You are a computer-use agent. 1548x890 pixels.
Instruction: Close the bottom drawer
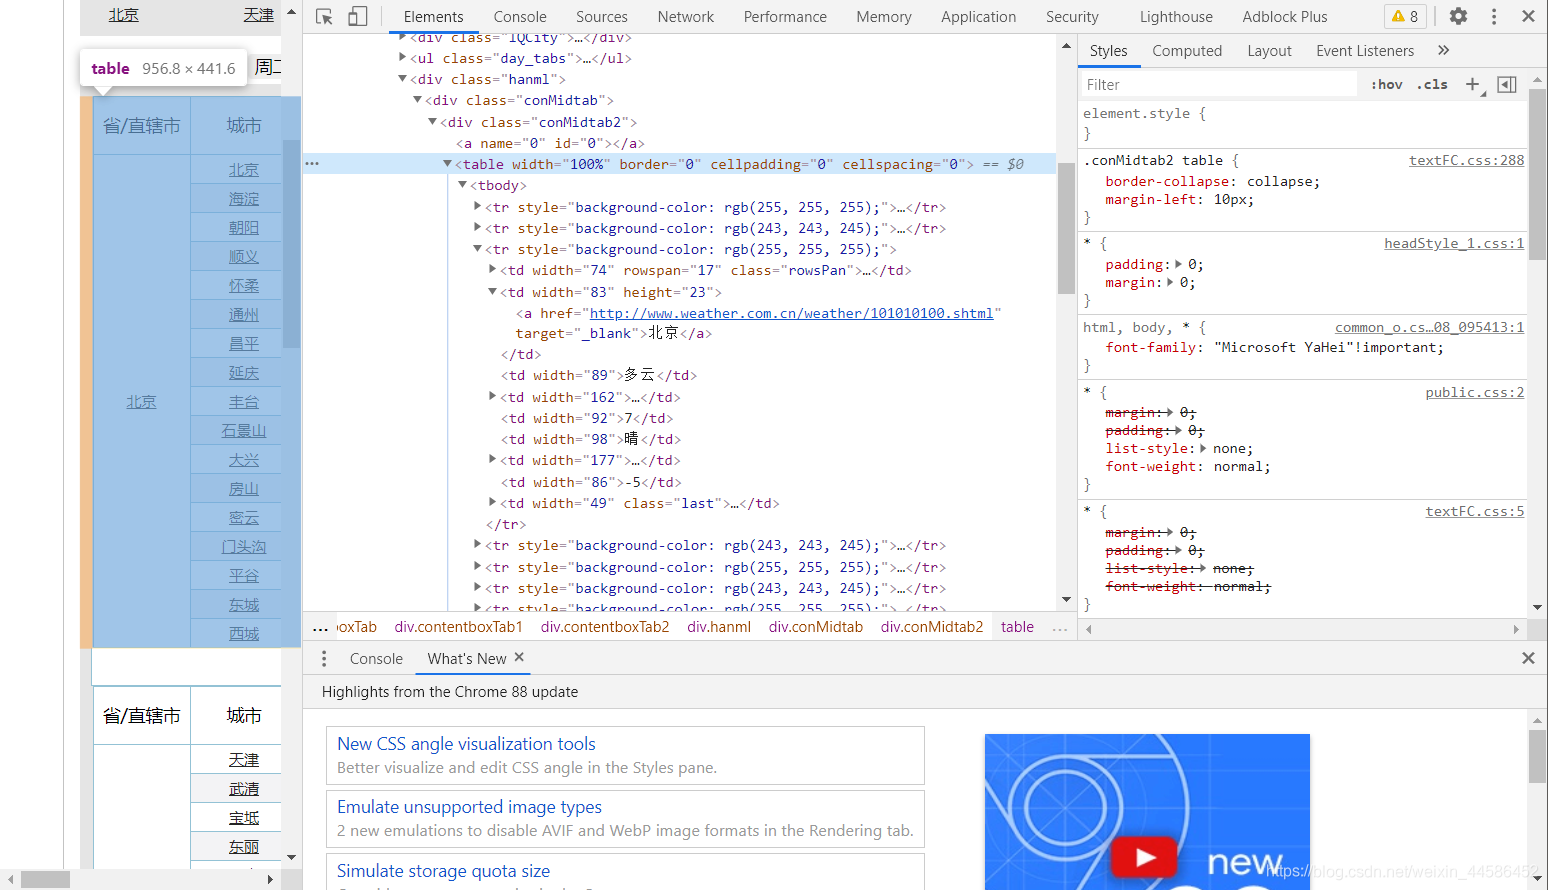click(x=1528, y=658)
